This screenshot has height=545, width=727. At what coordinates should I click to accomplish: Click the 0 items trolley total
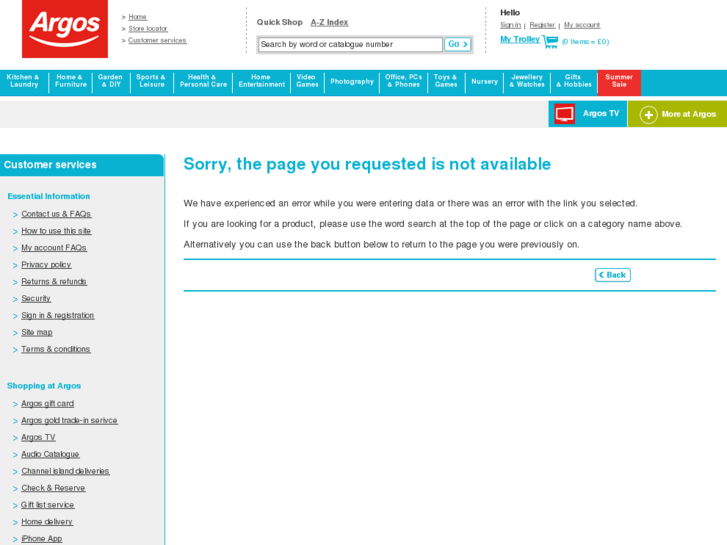pos(585,42)
